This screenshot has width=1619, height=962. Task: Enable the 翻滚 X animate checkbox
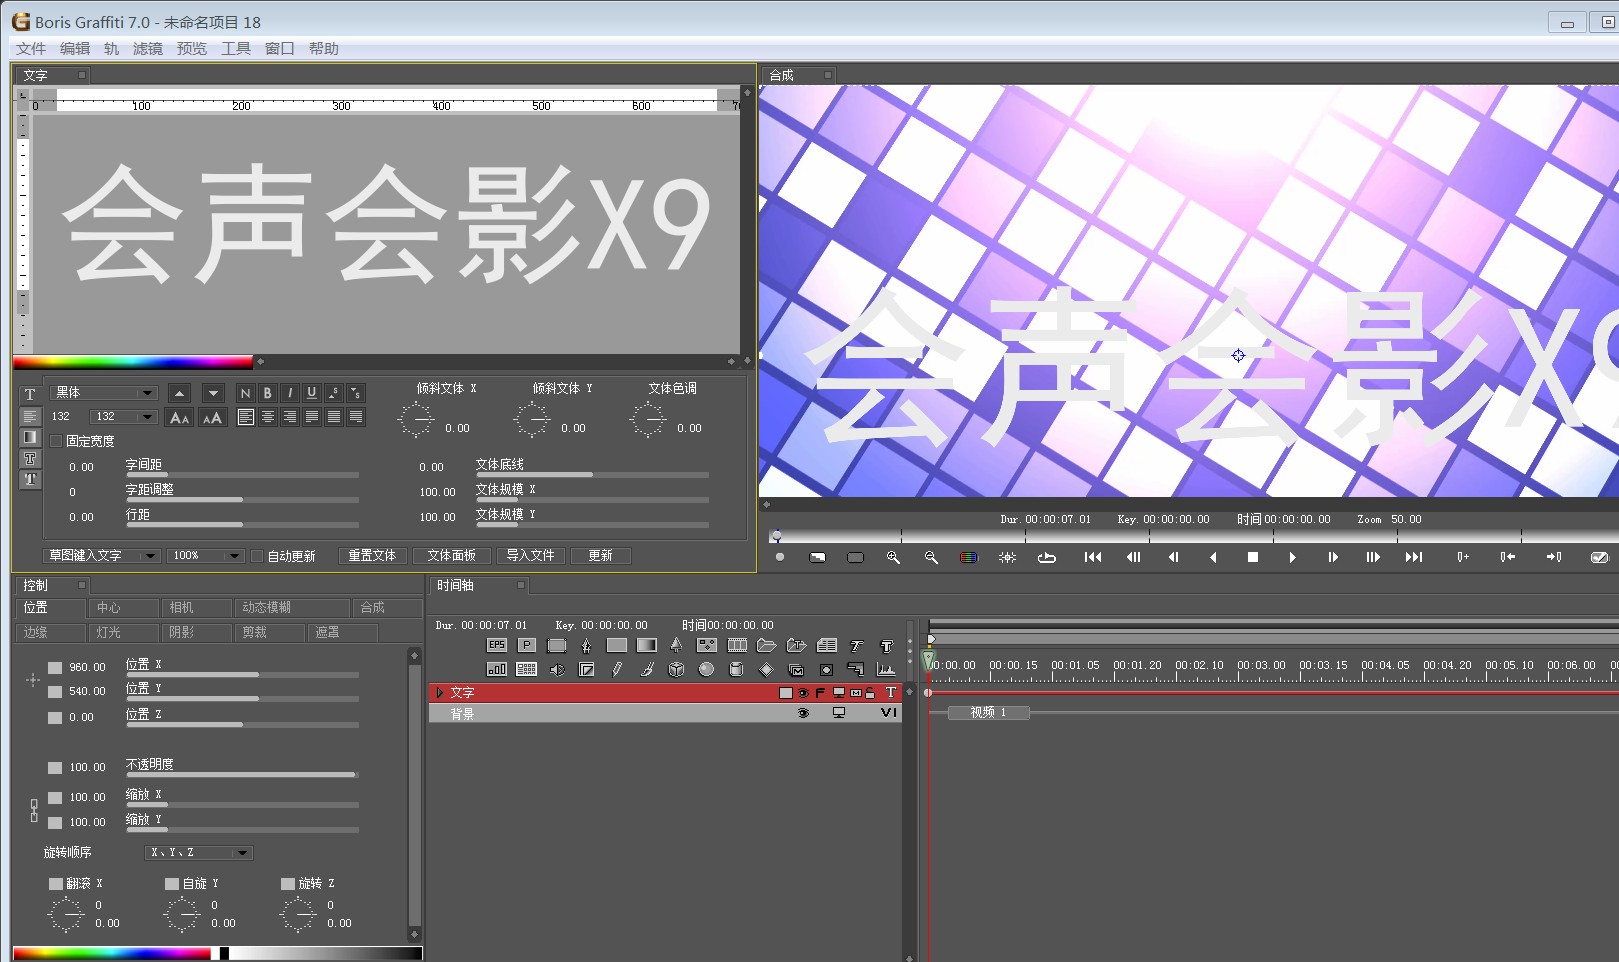[x=56, y=884]
